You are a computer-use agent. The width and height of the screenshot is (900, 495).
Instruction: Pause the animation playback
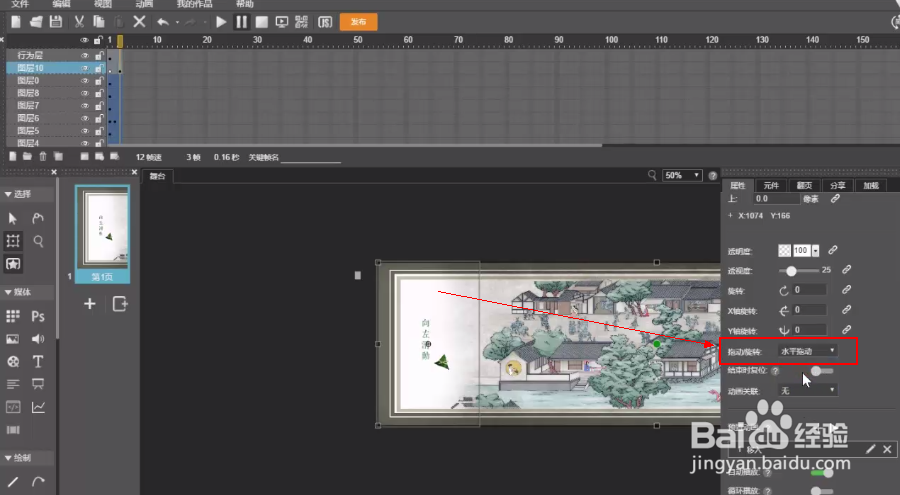coord(242,22)
